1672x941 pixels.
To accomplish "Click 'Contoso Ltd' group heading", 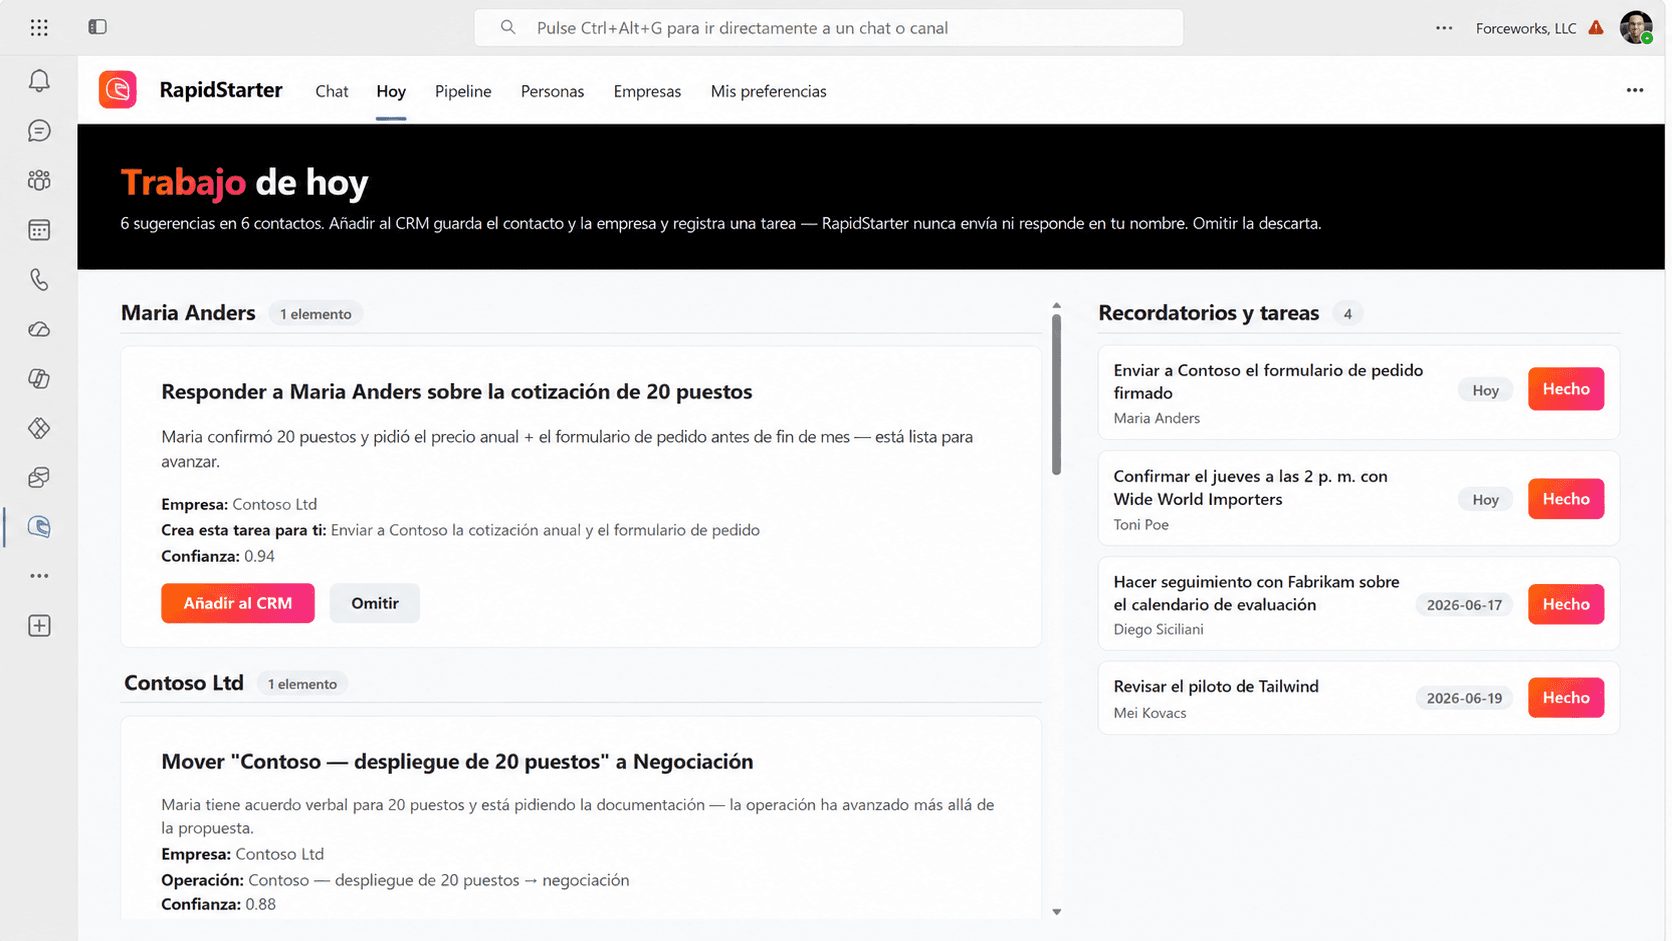I will point(184,683).
